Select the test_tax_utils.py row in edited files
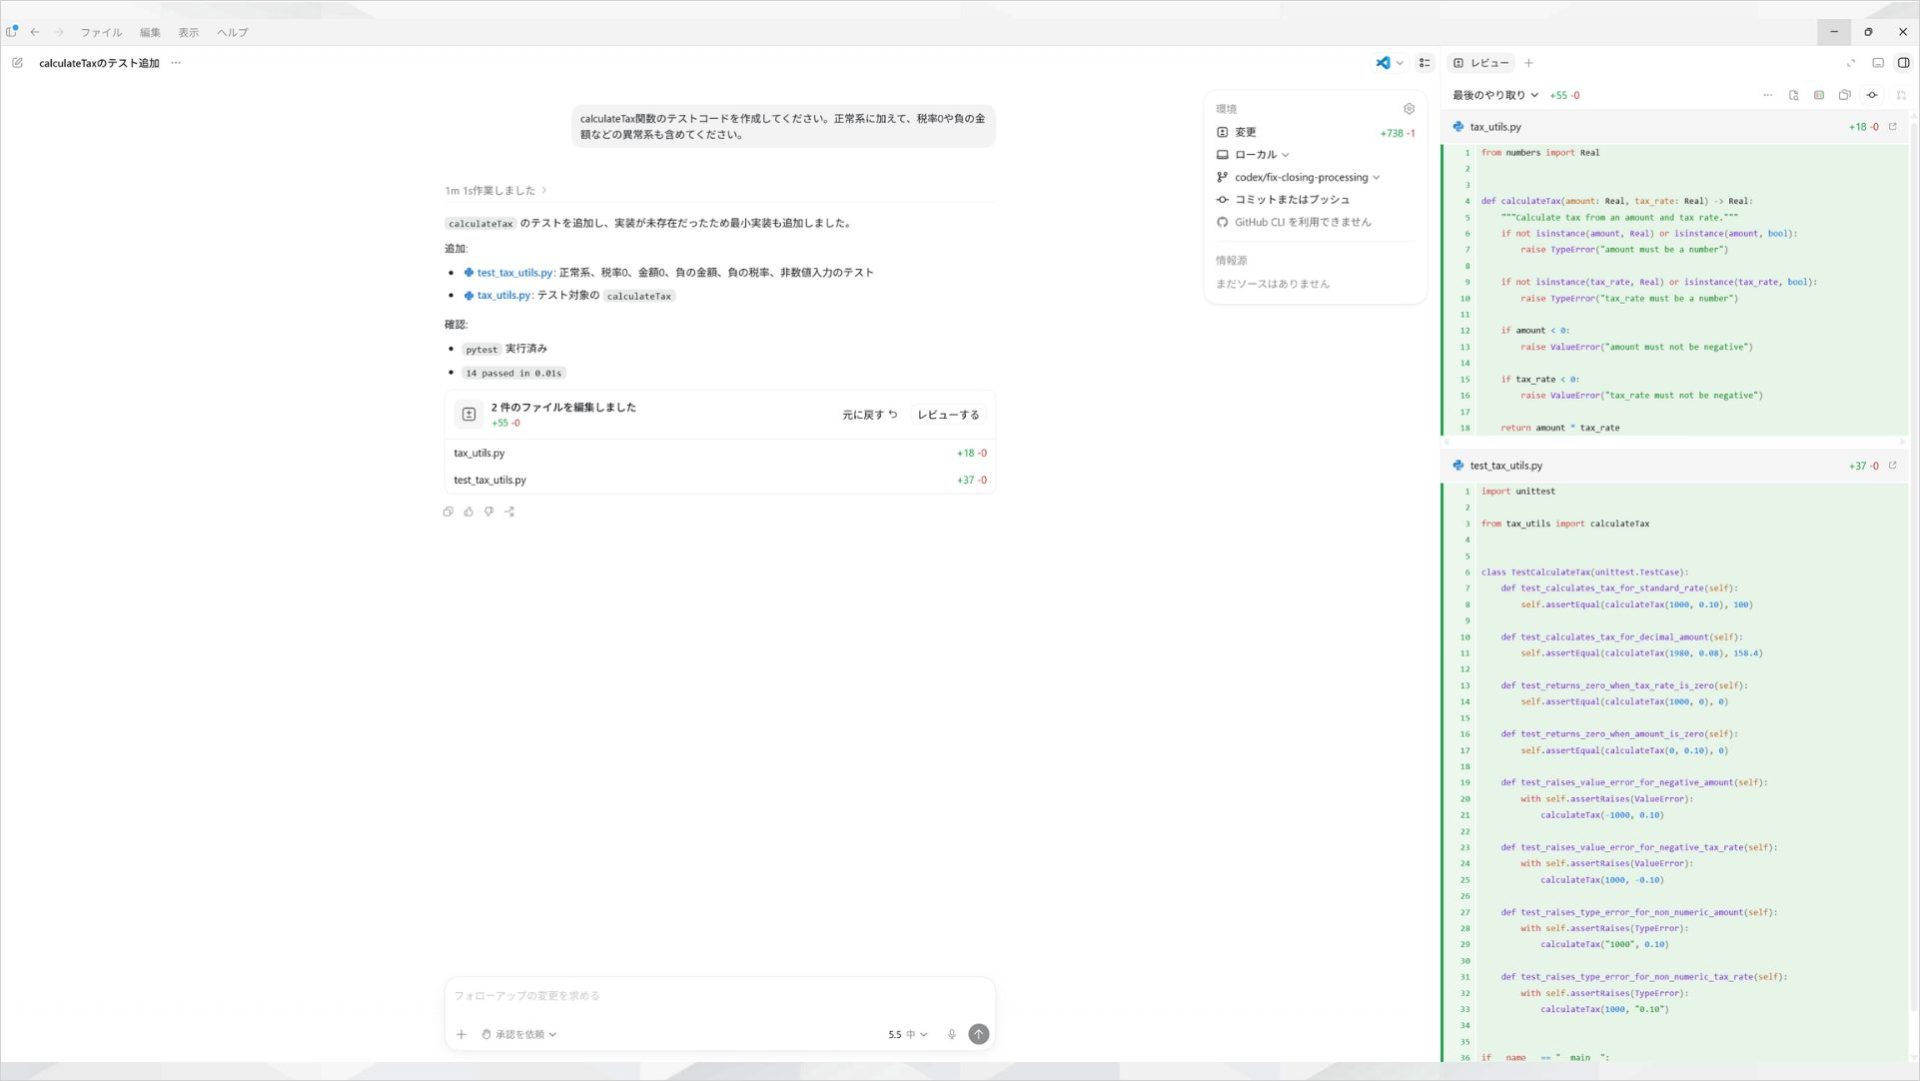Viewport: 1920px width, 1081px height. point(720,480)
